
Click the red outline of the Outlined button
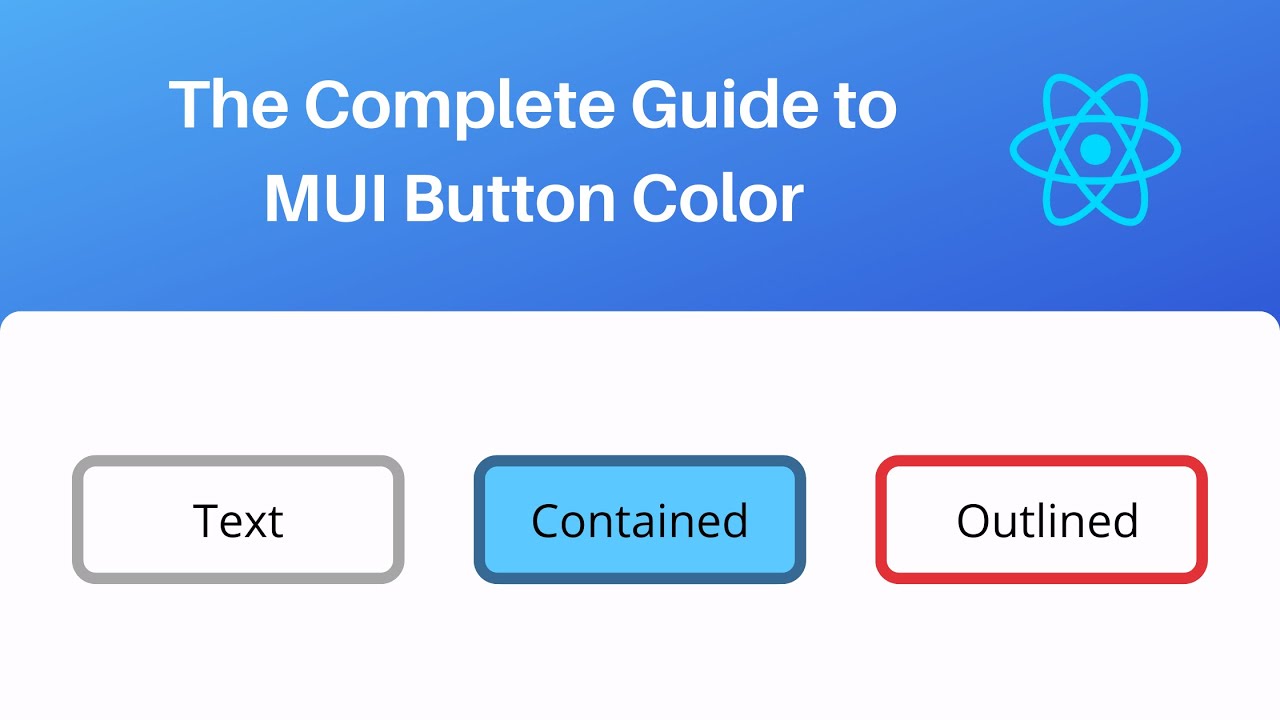click(1042, 462)
